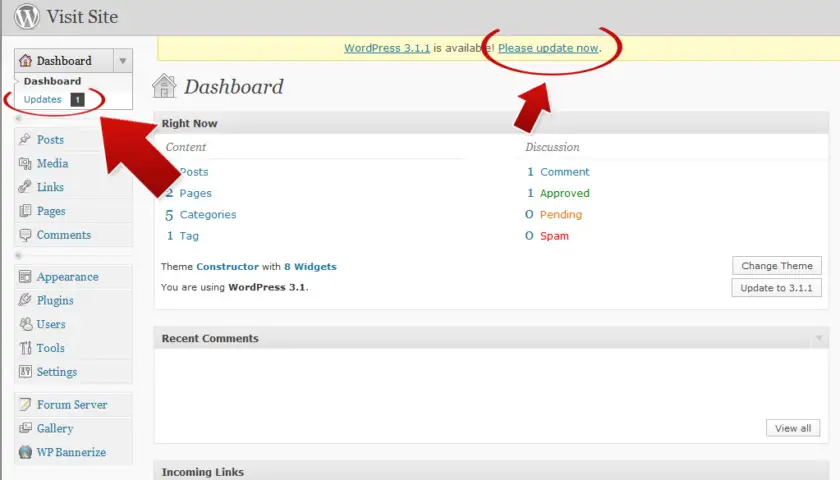The height and width of the screenshot is (480, 840).
Task: Click the Please update now link
Action: [x=548, y=48]
